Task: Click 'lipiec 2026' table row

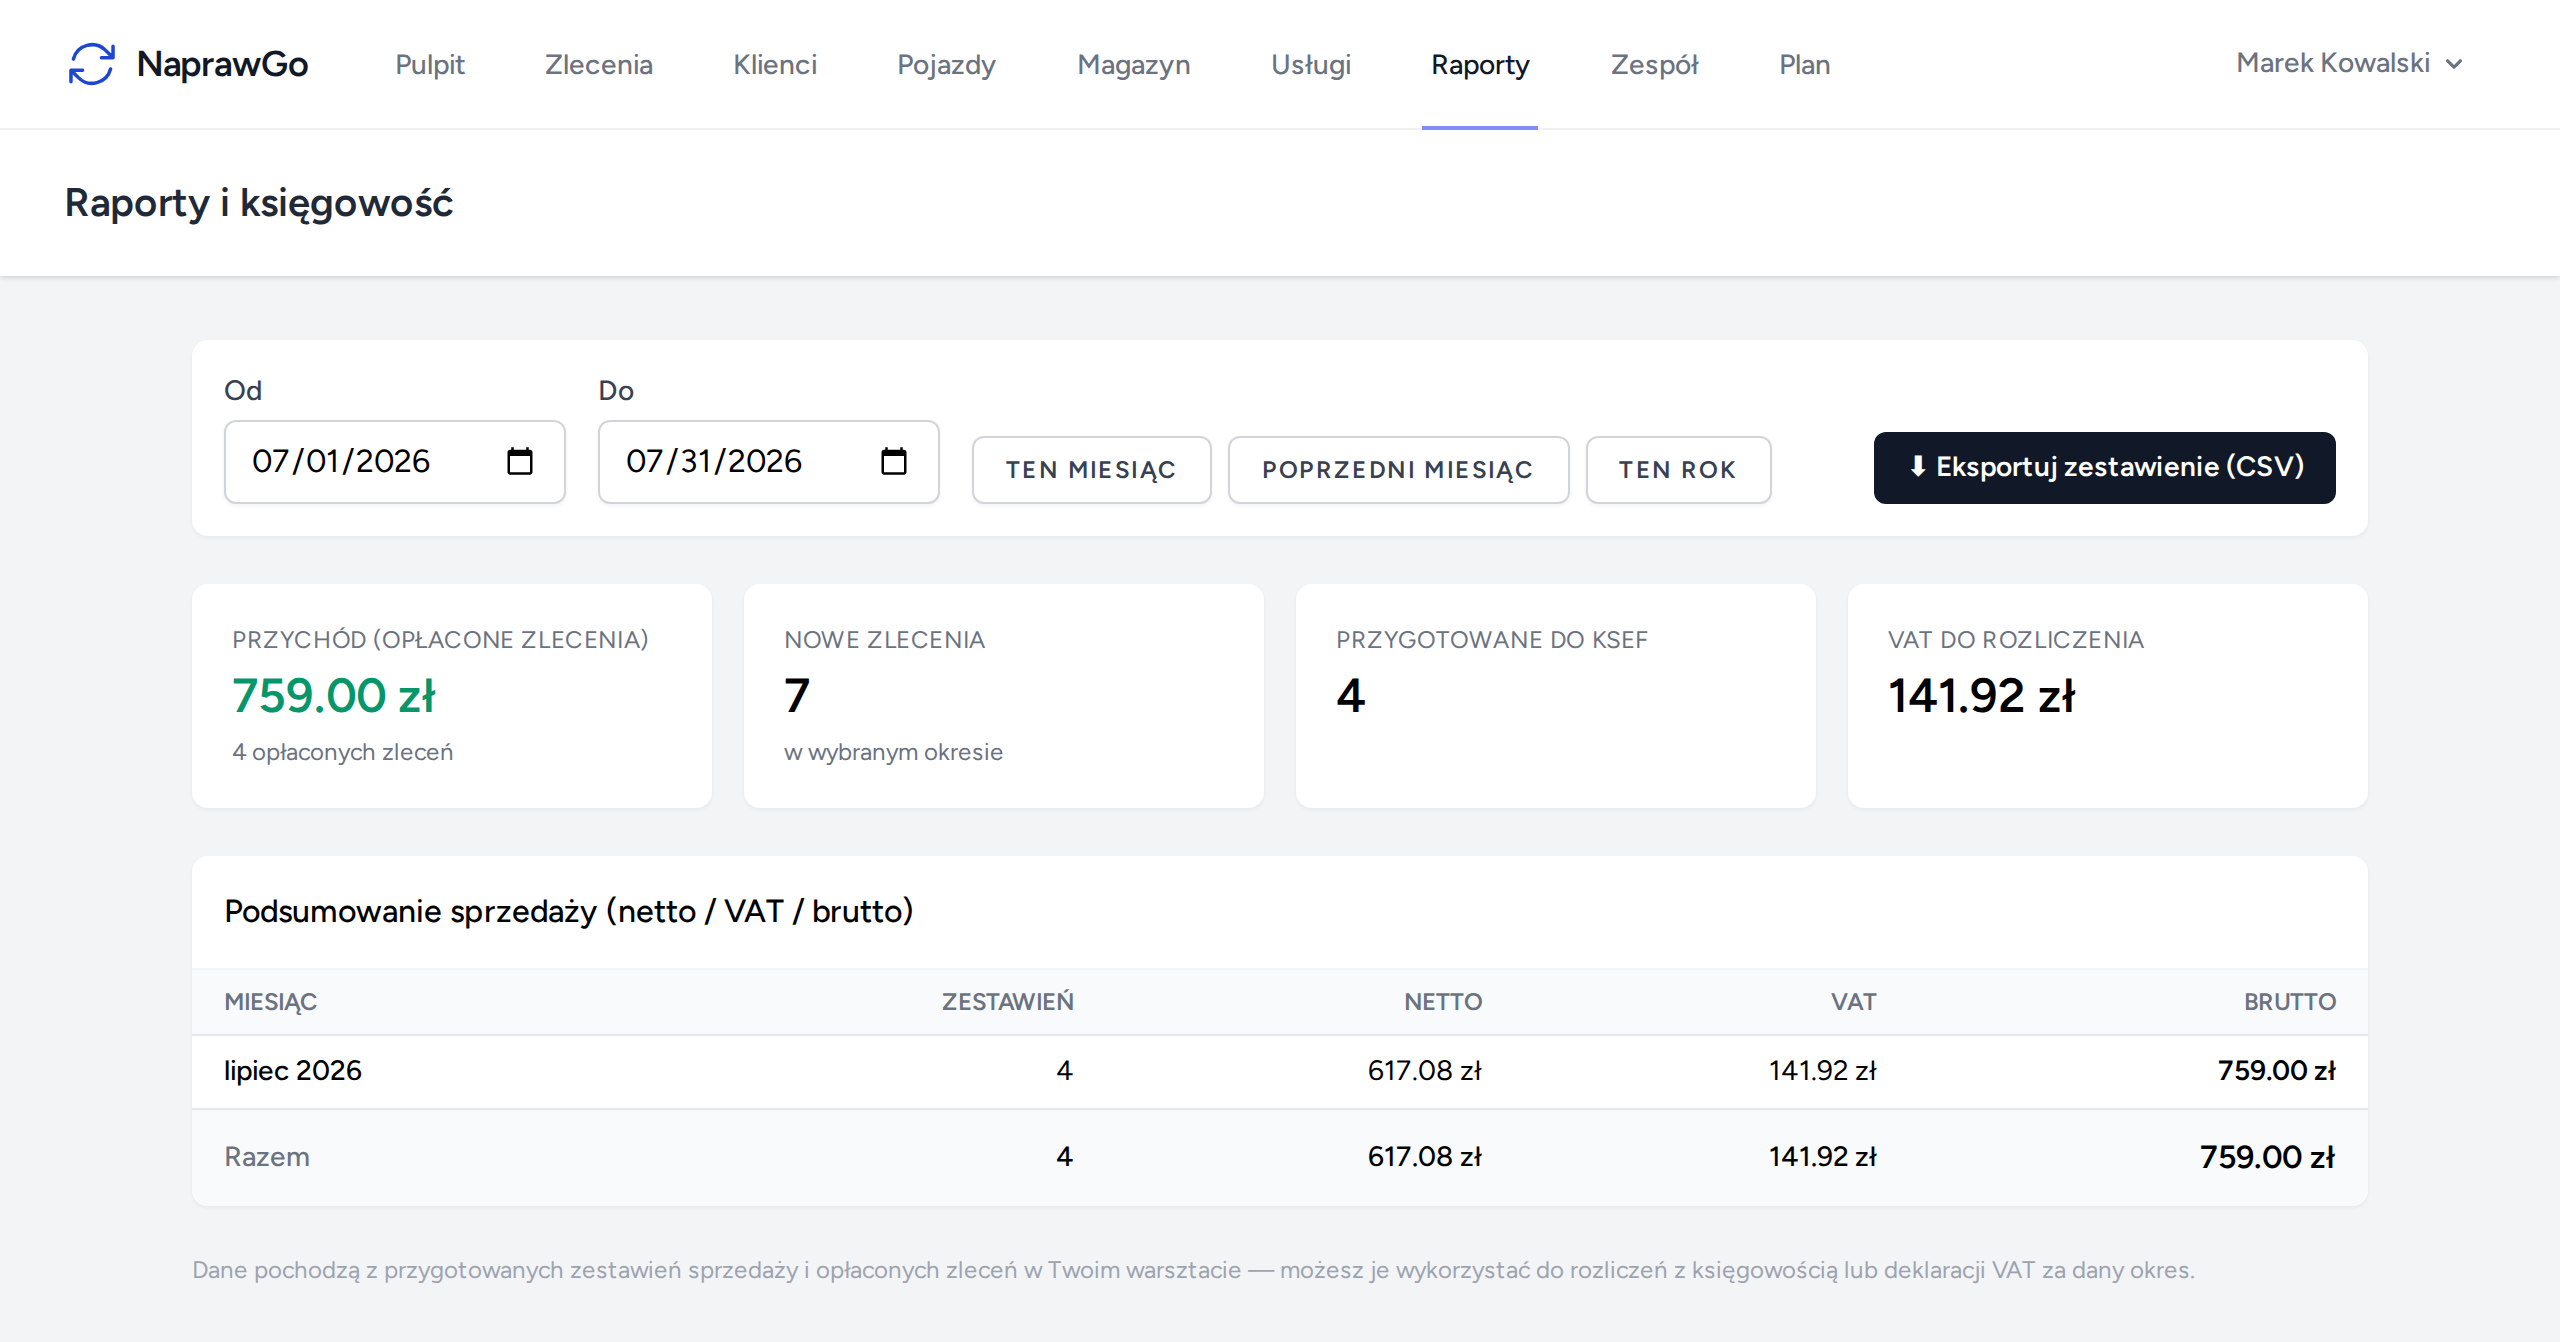Action: click(x=1280, y=1071)
